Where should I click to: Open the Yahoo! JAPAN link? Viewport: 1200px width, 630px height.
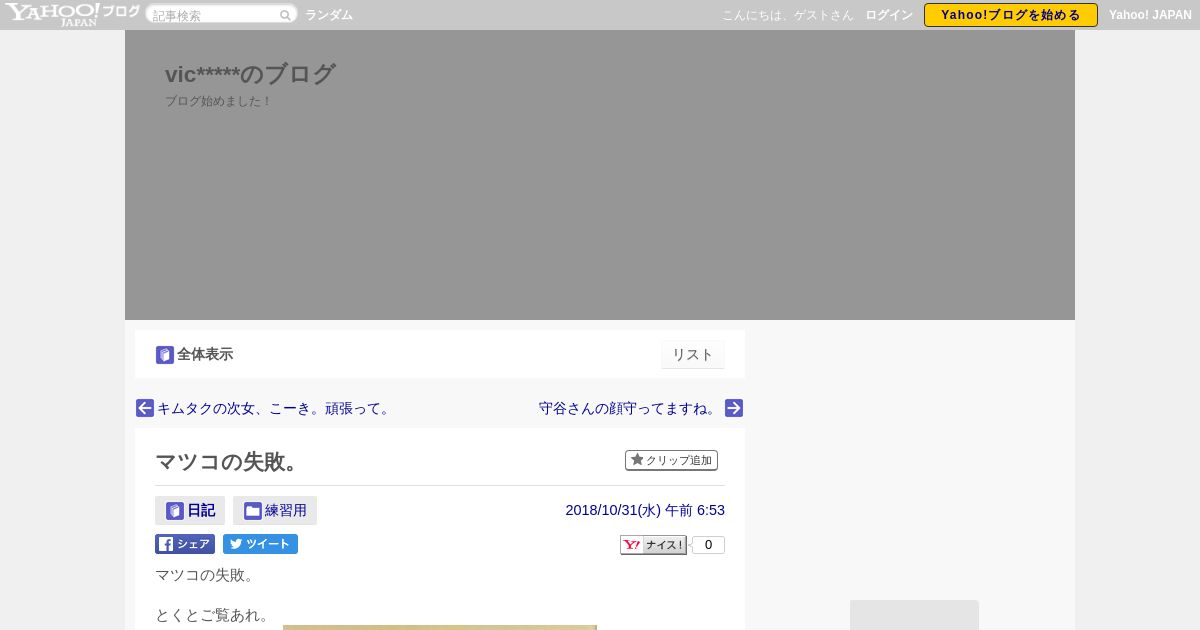click(x=1150, y=15)
